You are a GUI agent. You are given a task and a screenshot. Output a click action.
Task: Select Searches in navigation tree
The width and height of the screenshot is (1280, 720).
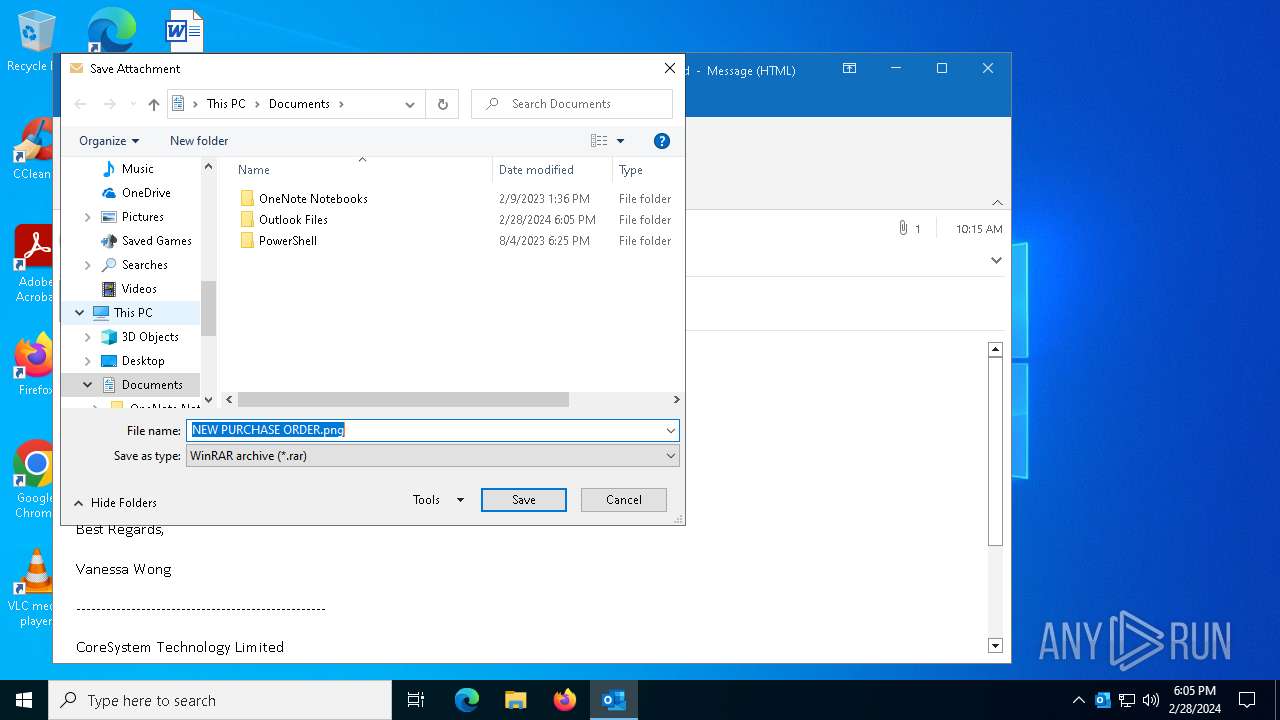click(145, 265)
